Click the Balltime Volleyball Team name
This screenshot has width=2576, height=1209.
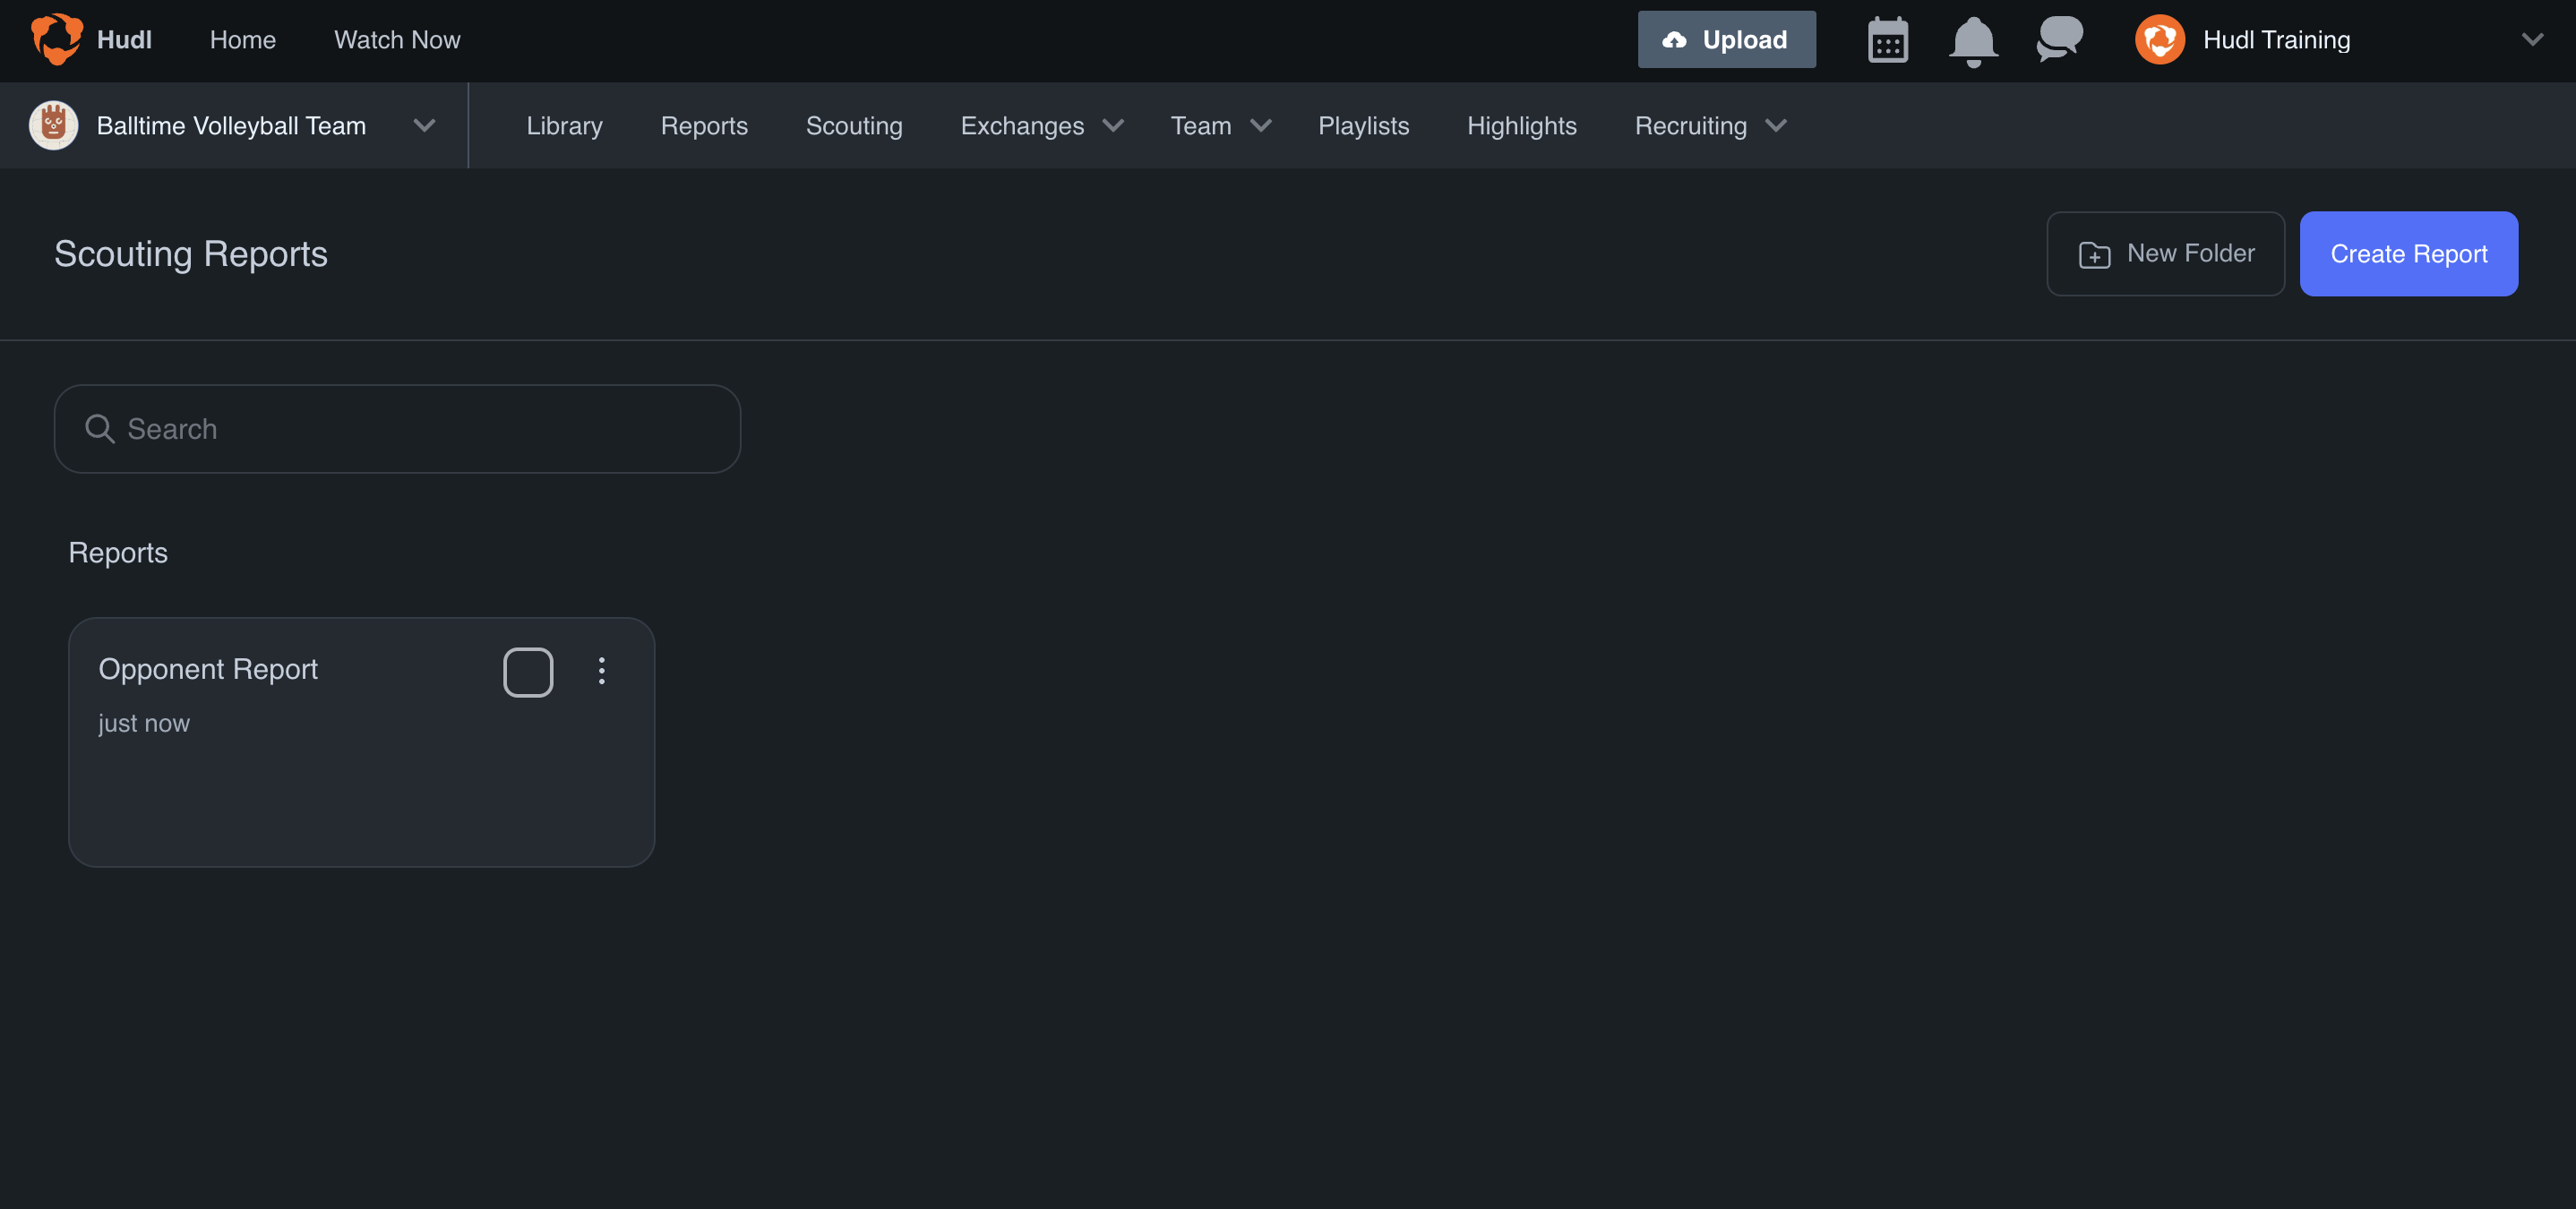coord(231,126)
